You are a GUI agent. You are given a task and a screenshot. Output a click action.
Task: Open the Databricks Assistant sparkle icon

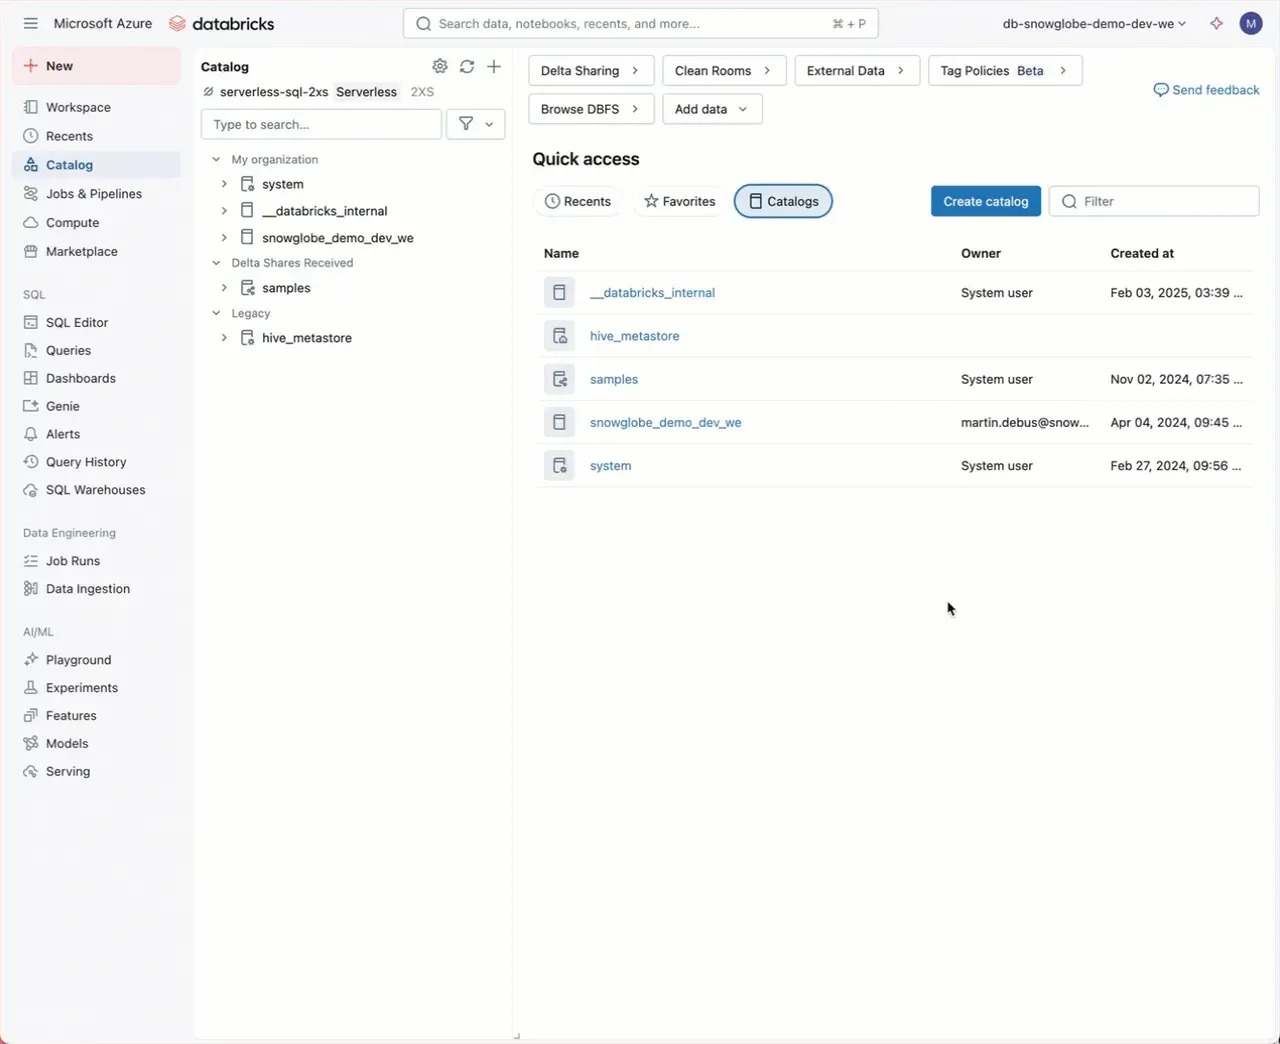point(1216,23)
